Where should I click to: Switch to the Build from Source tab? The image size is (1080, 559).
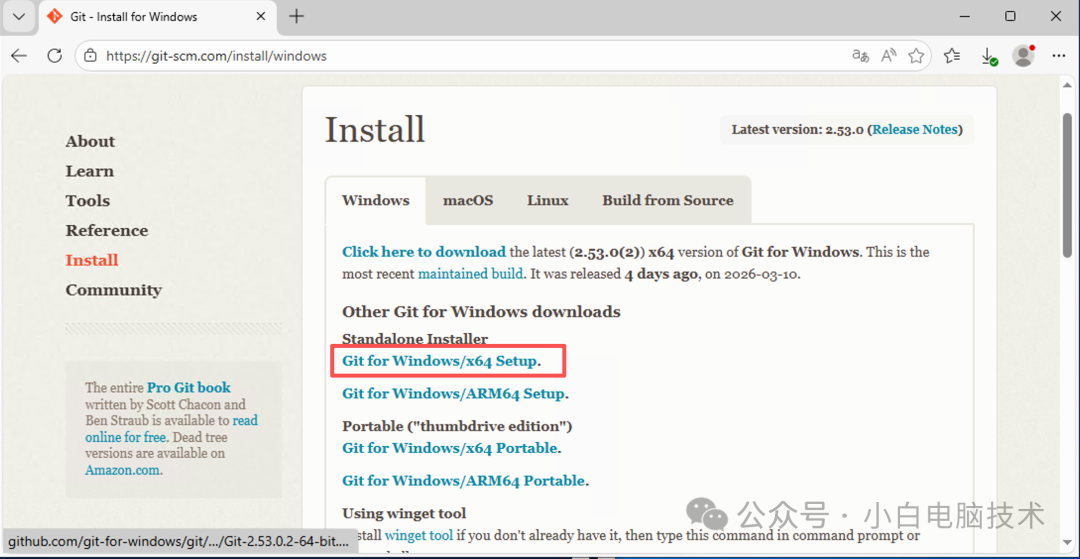point(667,200)
